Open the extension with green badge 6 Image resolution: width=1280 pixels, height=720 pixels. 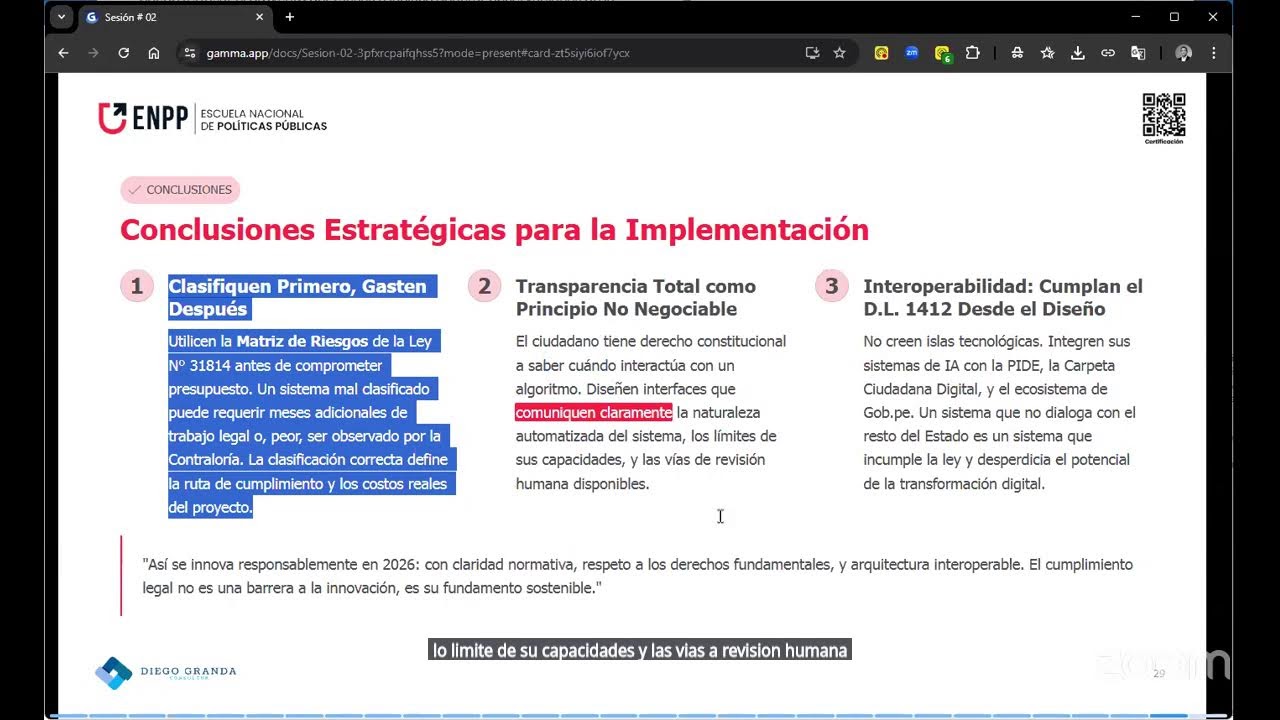point(942,54)
